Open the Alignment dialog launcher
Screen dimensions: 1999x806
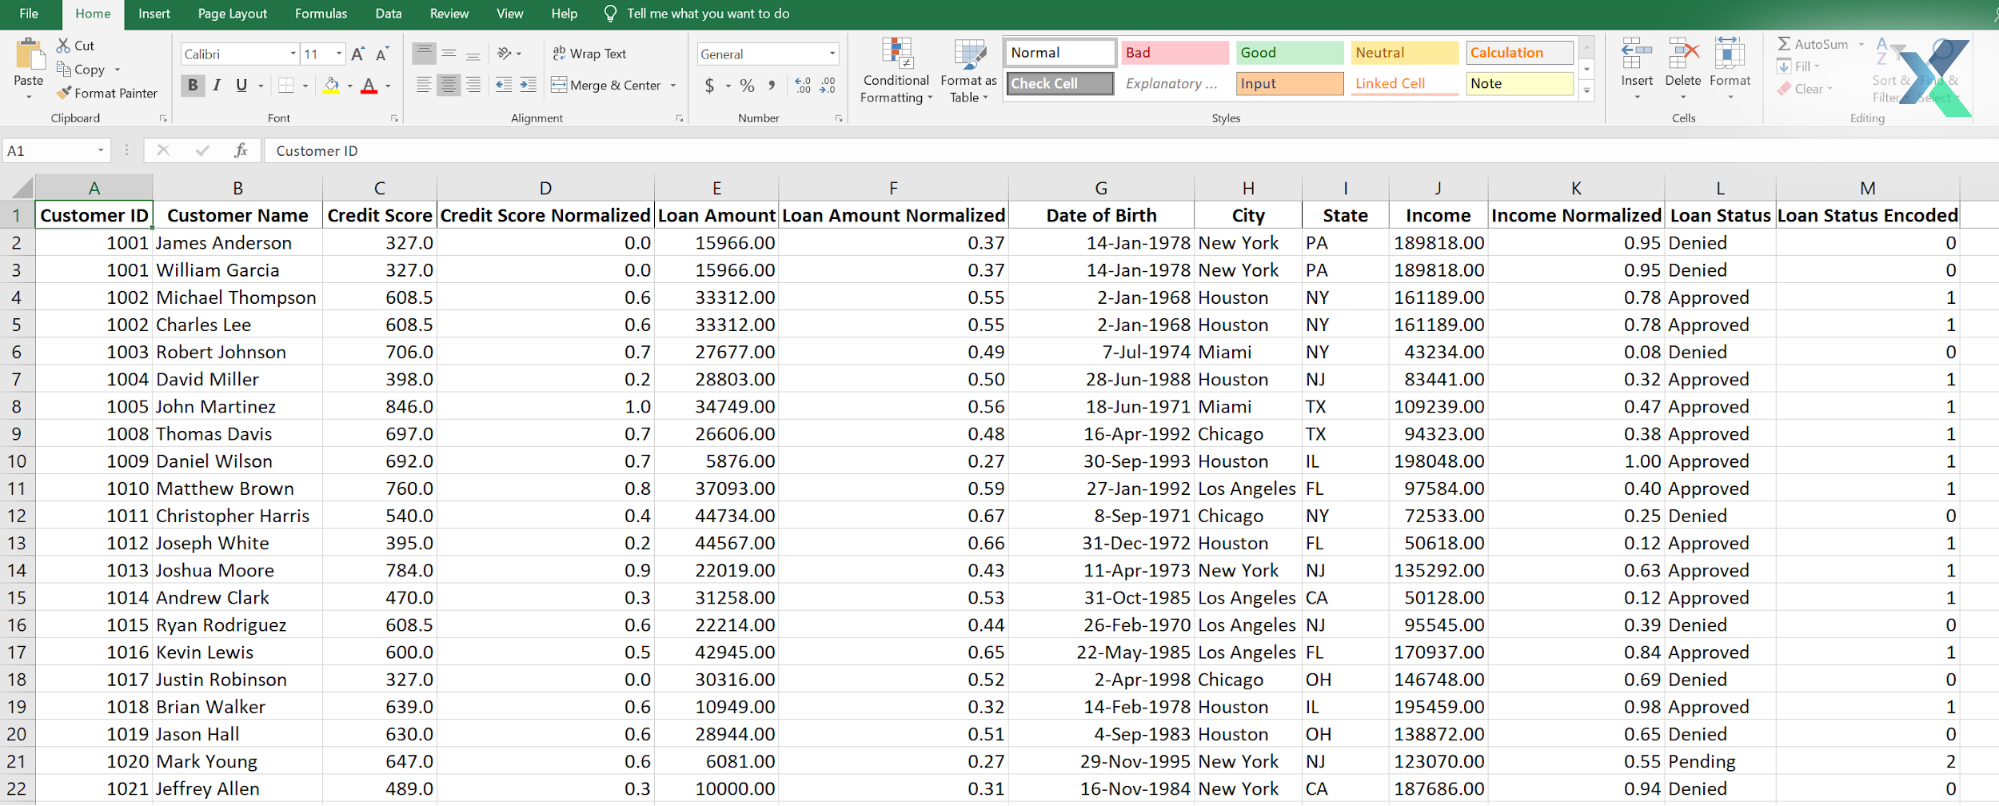(679, 119)
